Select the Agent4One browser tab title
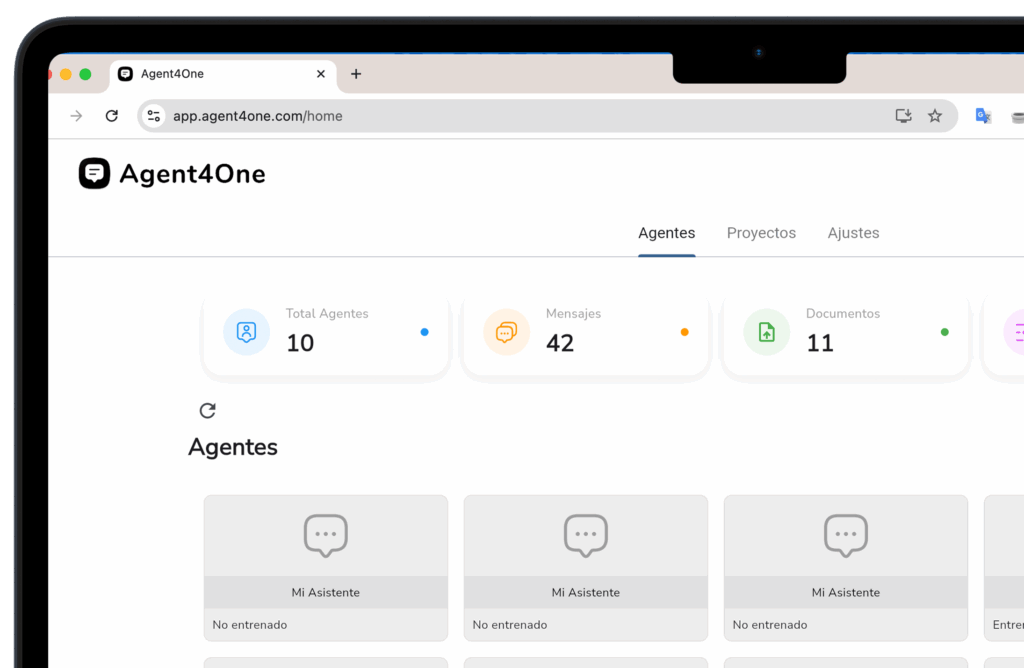Image resolution: width=1024 pixels, height=668 pixels. [172, 74]
